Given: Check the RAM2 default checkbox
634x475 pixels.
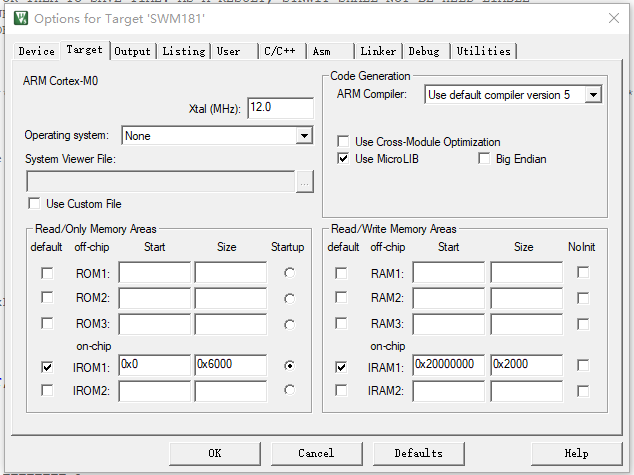Looking at the screenshot, I should pos(341,298).
